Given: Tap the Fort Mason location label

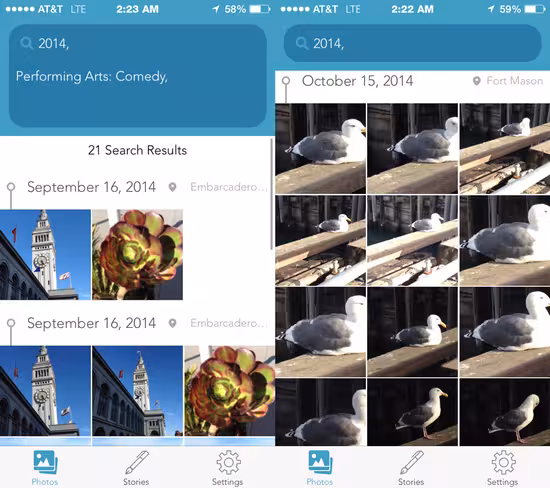Looking at the screenshot, I should pos(515,81).
